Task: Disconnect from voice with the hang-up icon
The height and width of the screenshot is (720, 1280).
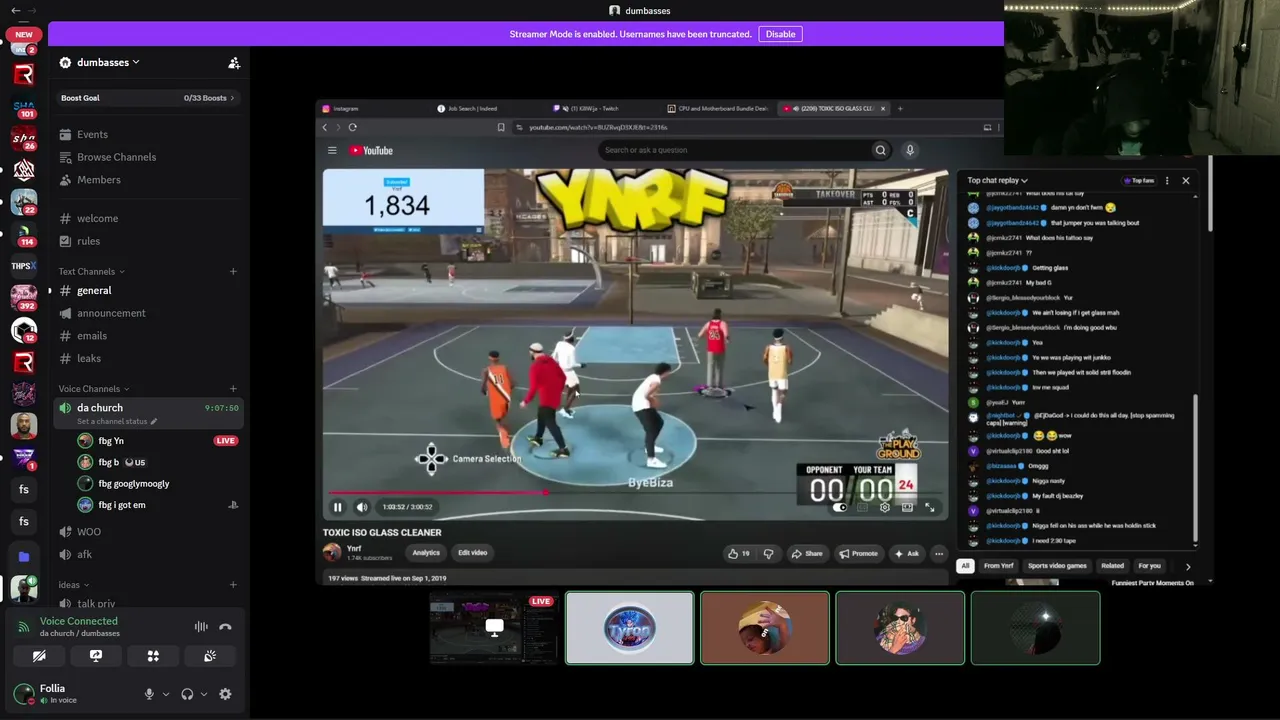Action: pyautogui.click(x=225, y=627)
